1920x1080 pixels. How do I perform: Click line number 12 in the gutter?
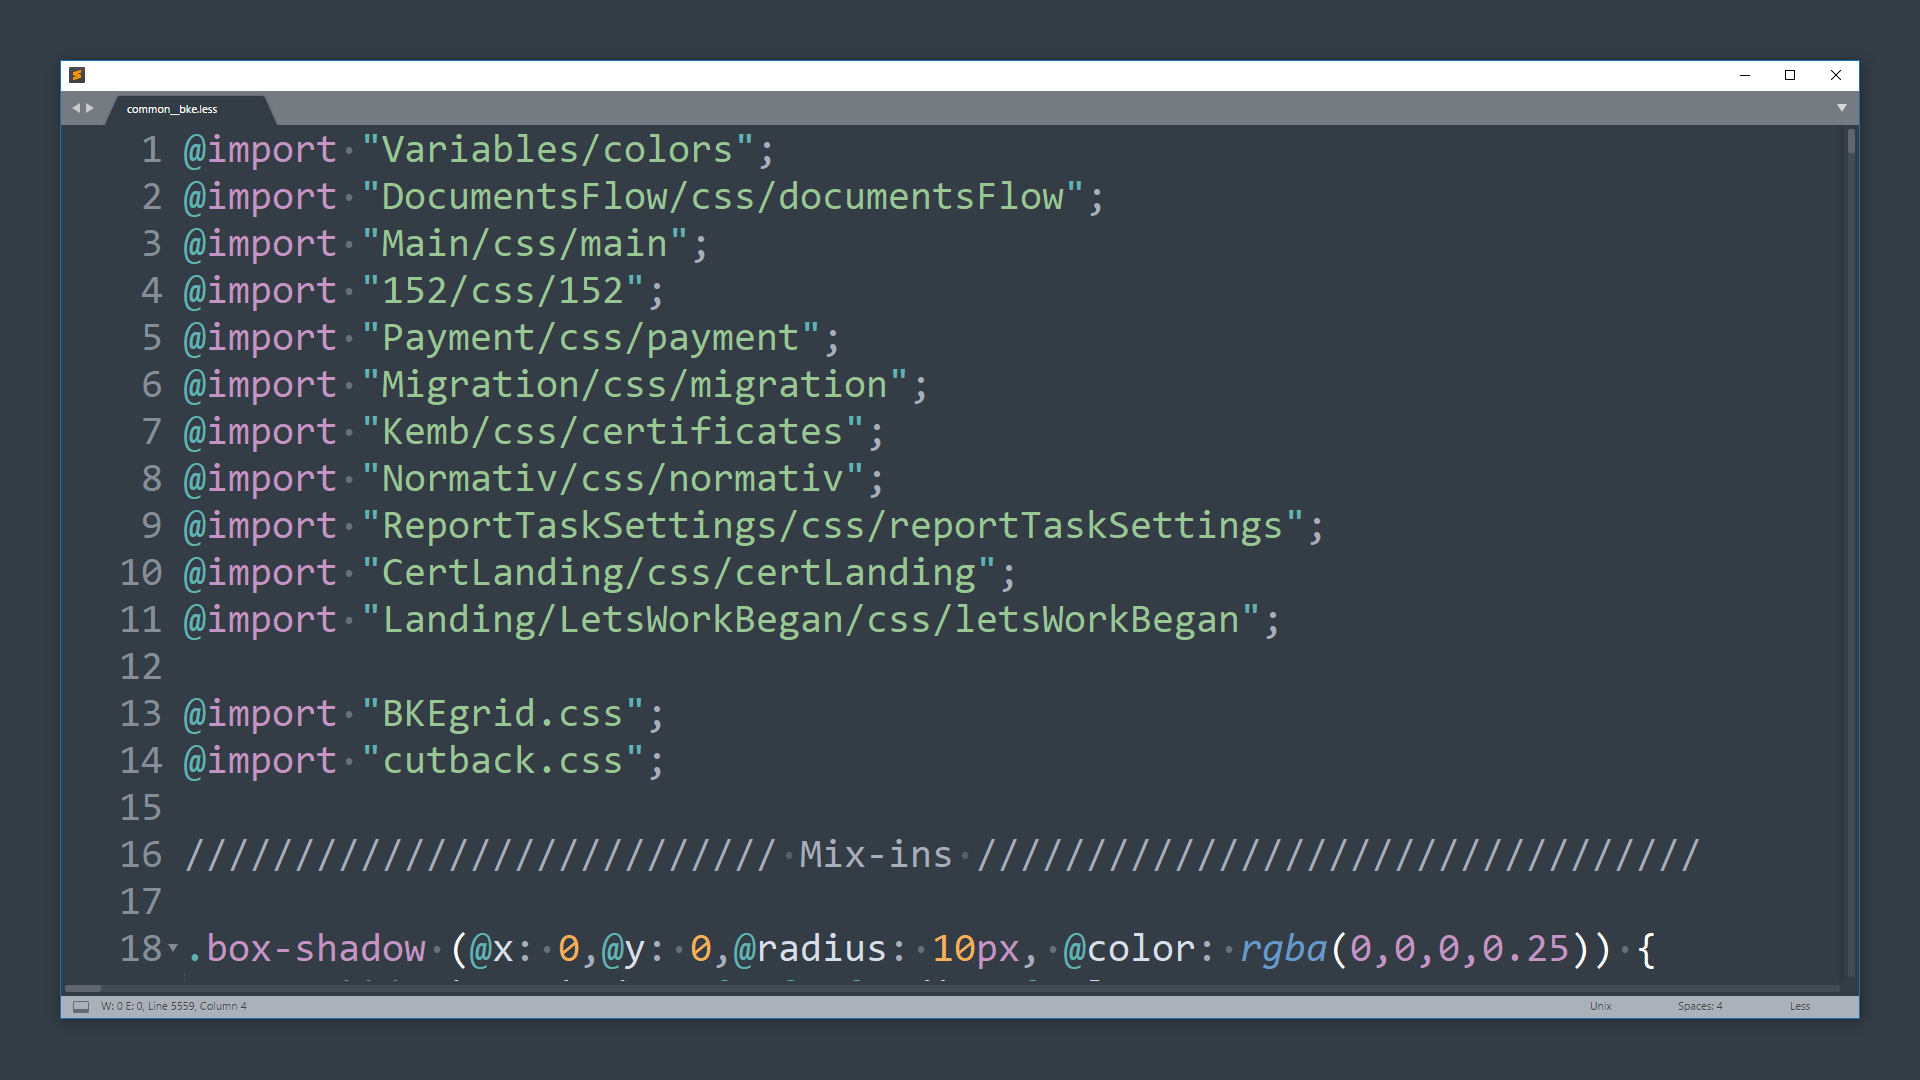click(141, 667)
